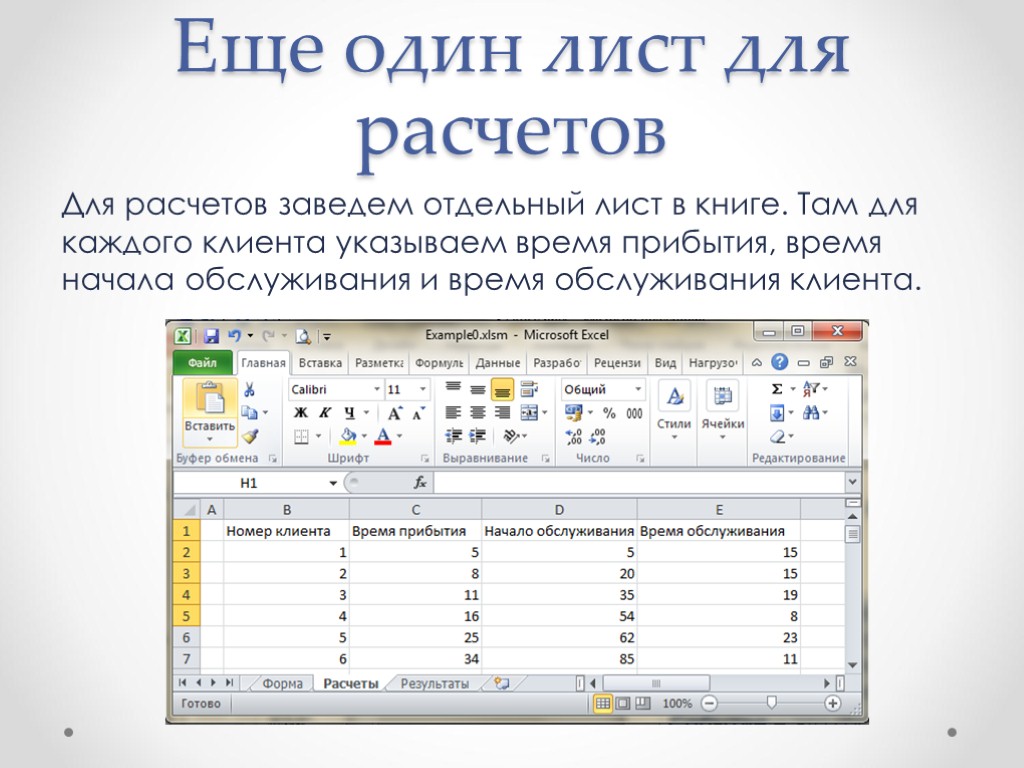Click the Clear eraser icon
The width and height of the screenshot is (1024, 768).
click(777, 436)
